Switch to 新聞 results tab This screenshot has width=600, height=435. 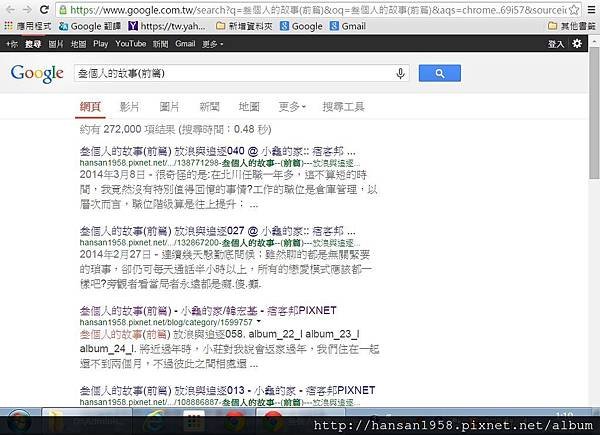(209, 107)
